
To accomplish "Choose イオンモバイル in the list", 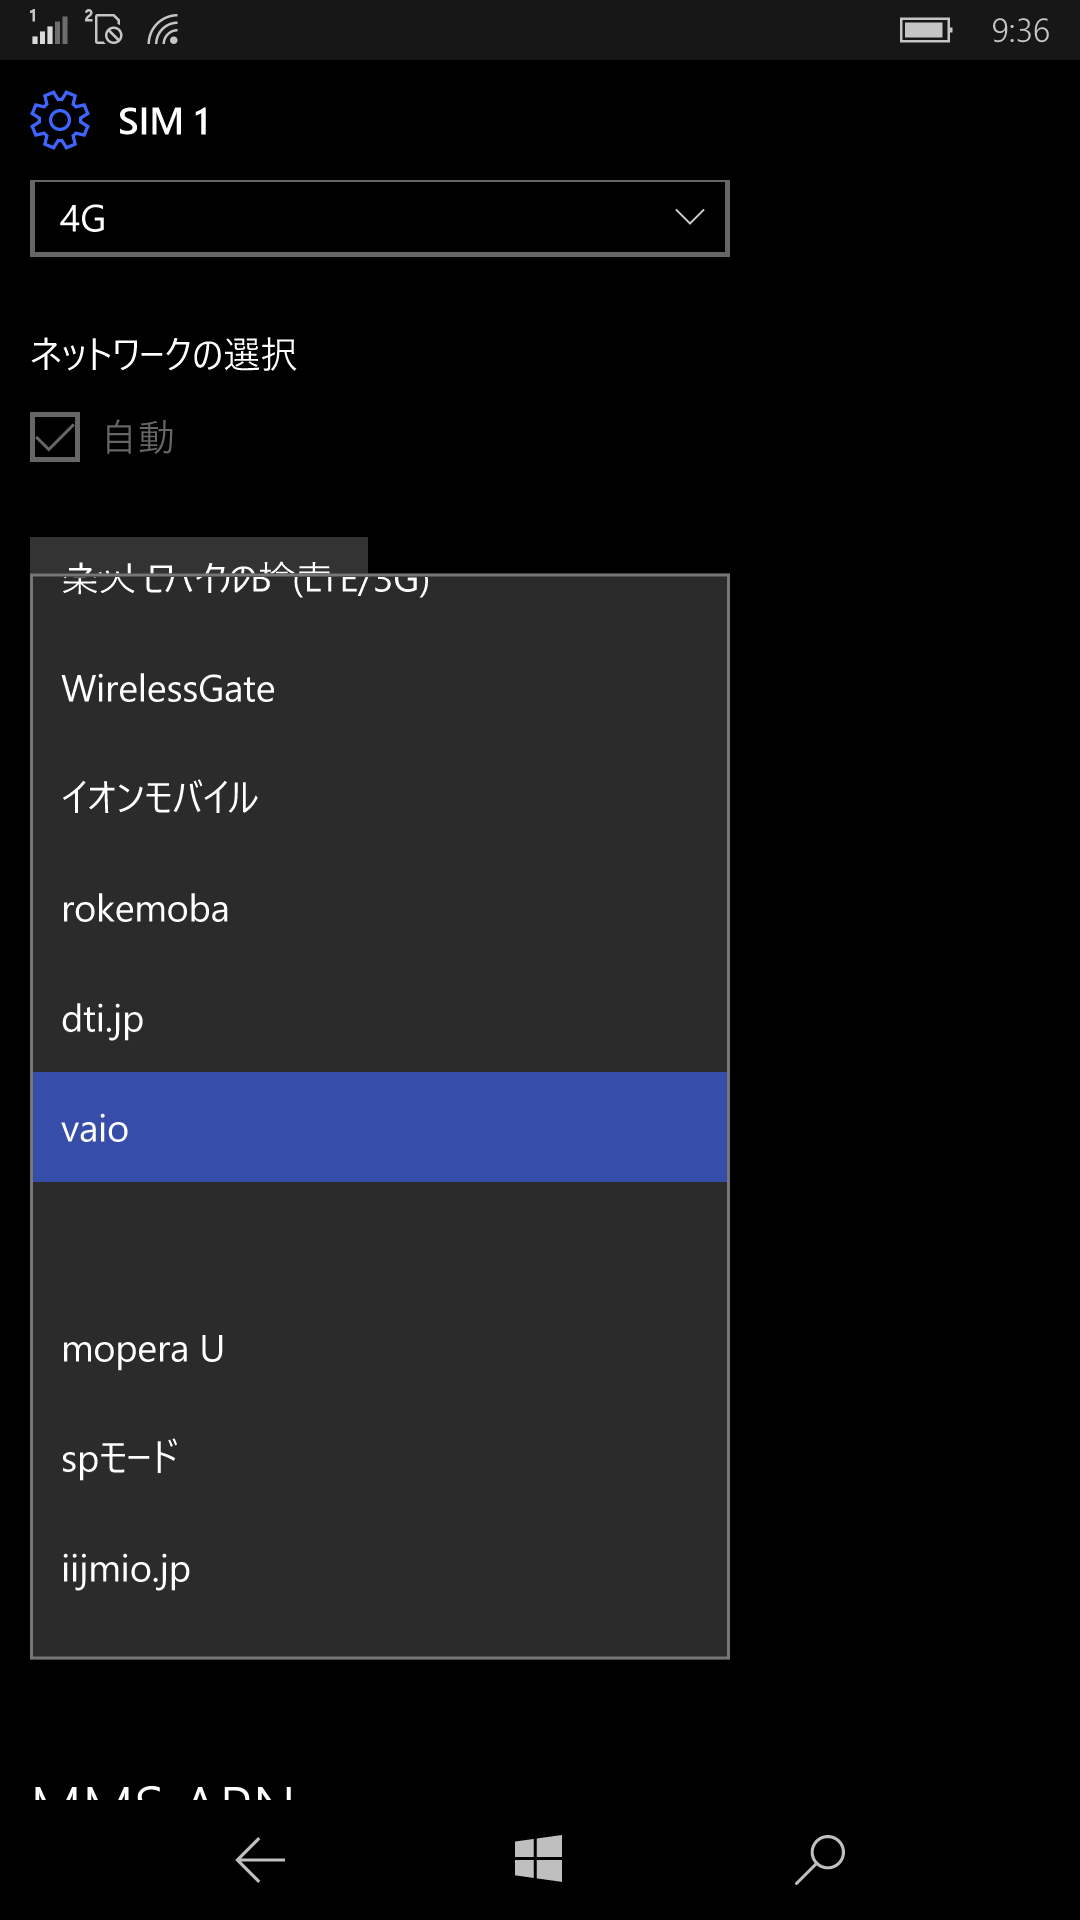I will [380, 797].
